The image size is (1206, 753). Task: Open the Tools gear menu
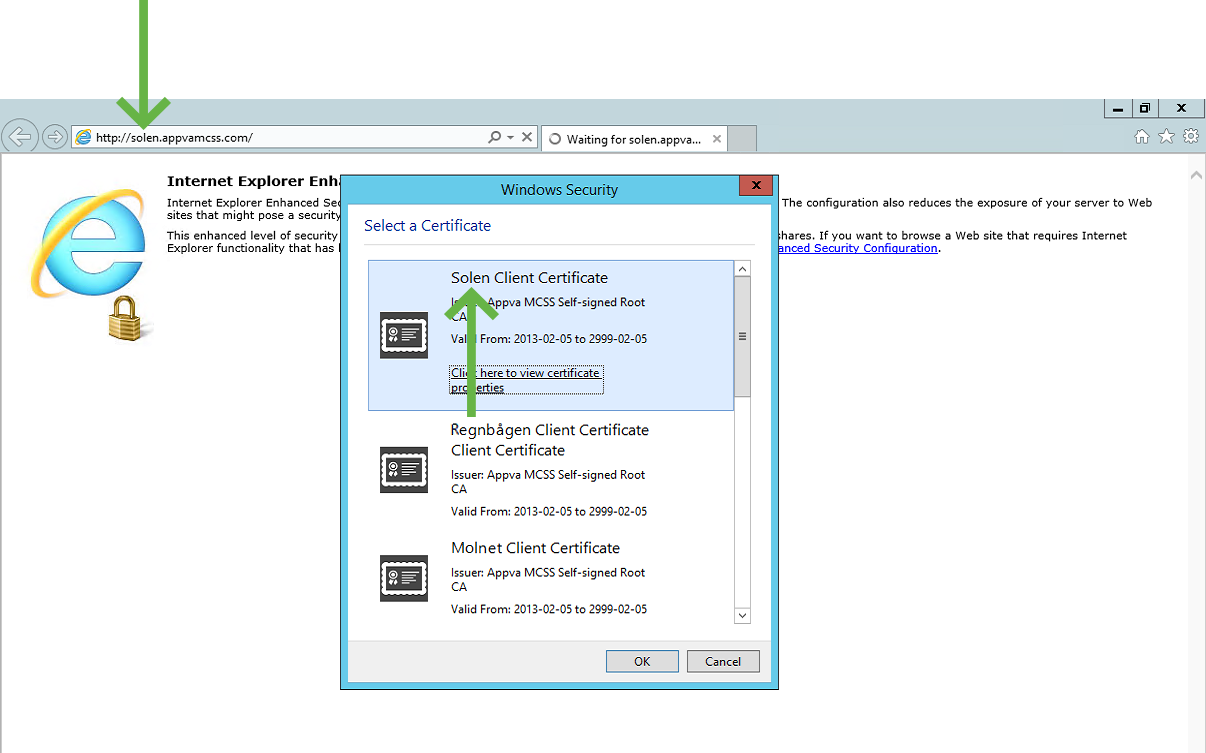tap(1190, 137)
